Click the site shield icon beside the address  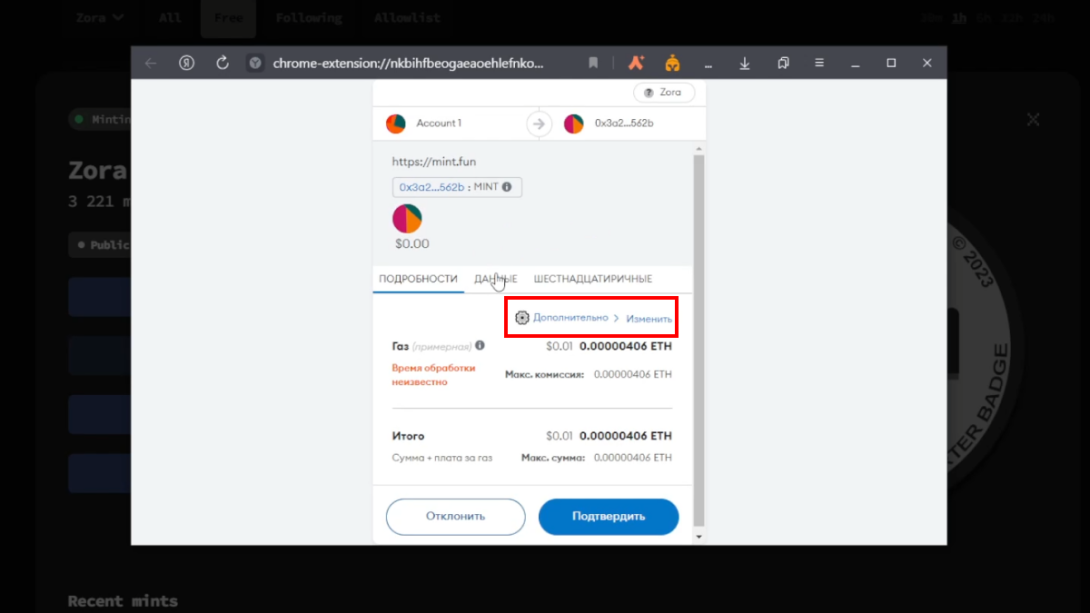(256, 63)
